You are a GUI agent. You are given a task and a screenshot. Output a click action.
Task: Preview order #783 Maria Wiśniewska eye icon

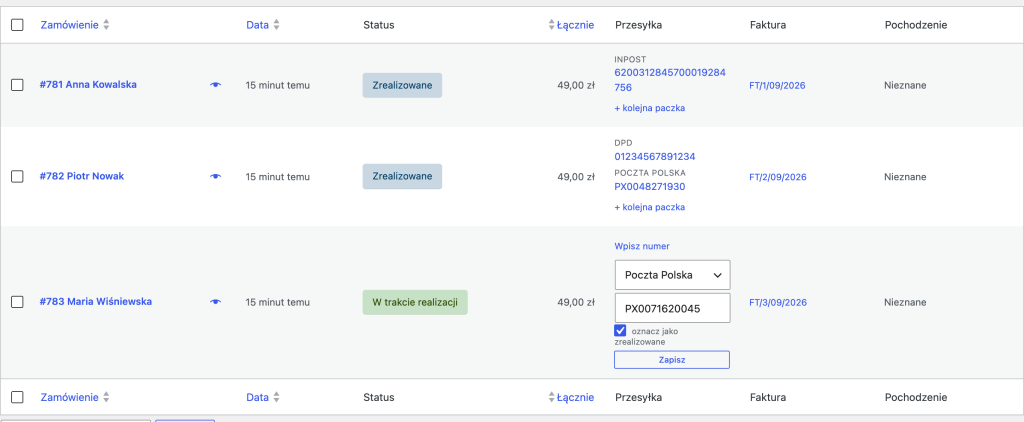(216, 302)
